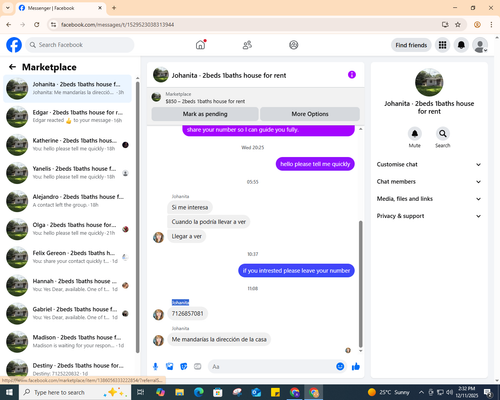Open Johanita chat in the list
Viewport: 500px width, 400px height.
[x=68, y=88]
